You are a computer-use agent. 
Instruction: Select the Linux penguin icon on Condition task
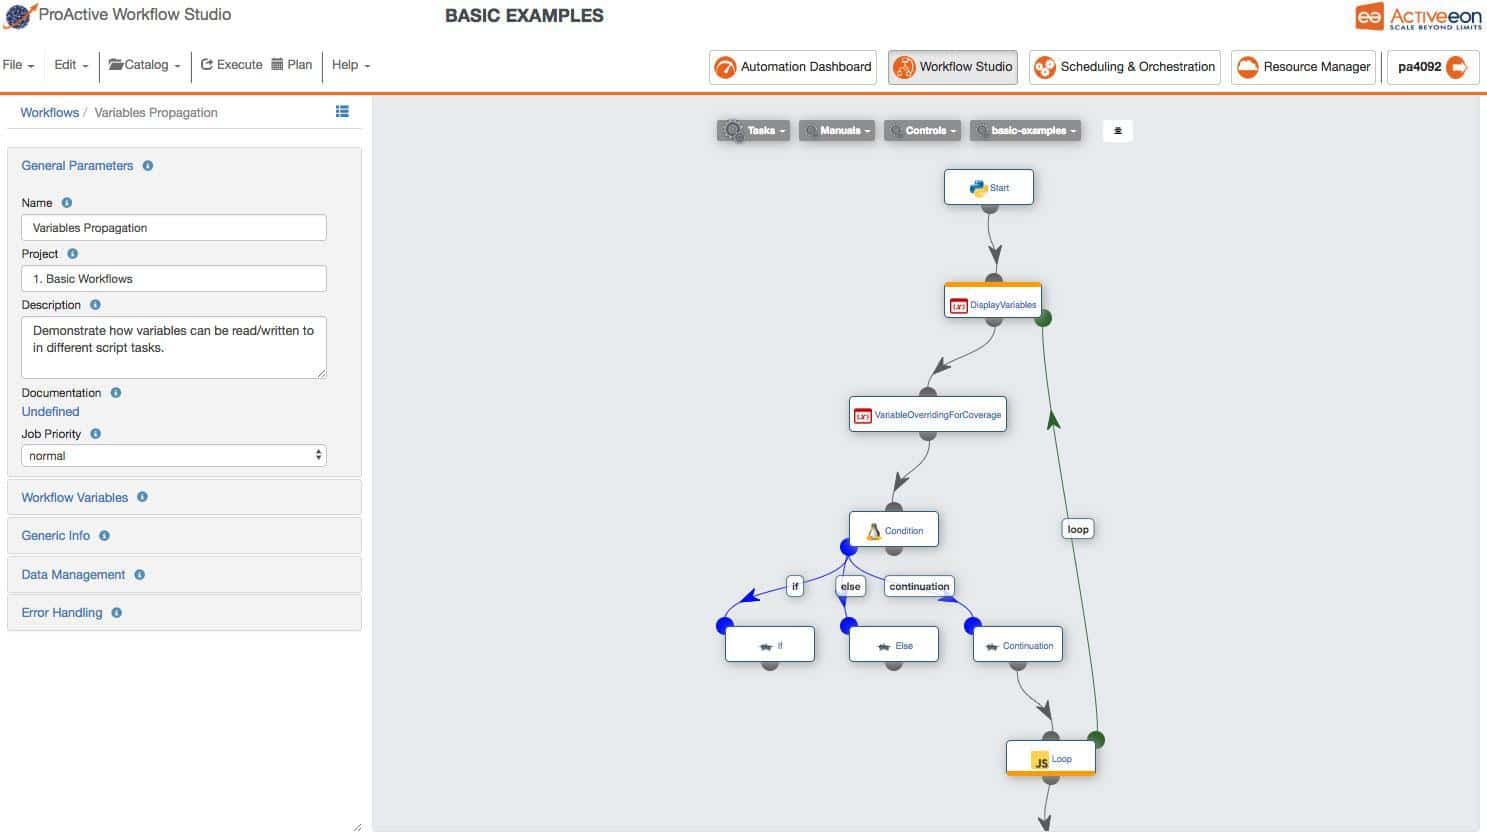(873, 531)
